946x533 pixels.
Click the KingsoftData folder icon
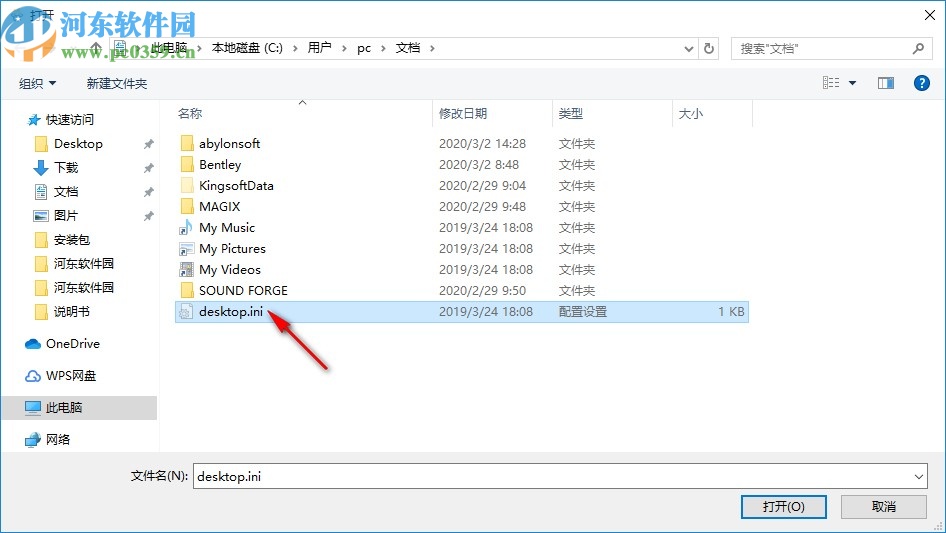click(187, 185)
